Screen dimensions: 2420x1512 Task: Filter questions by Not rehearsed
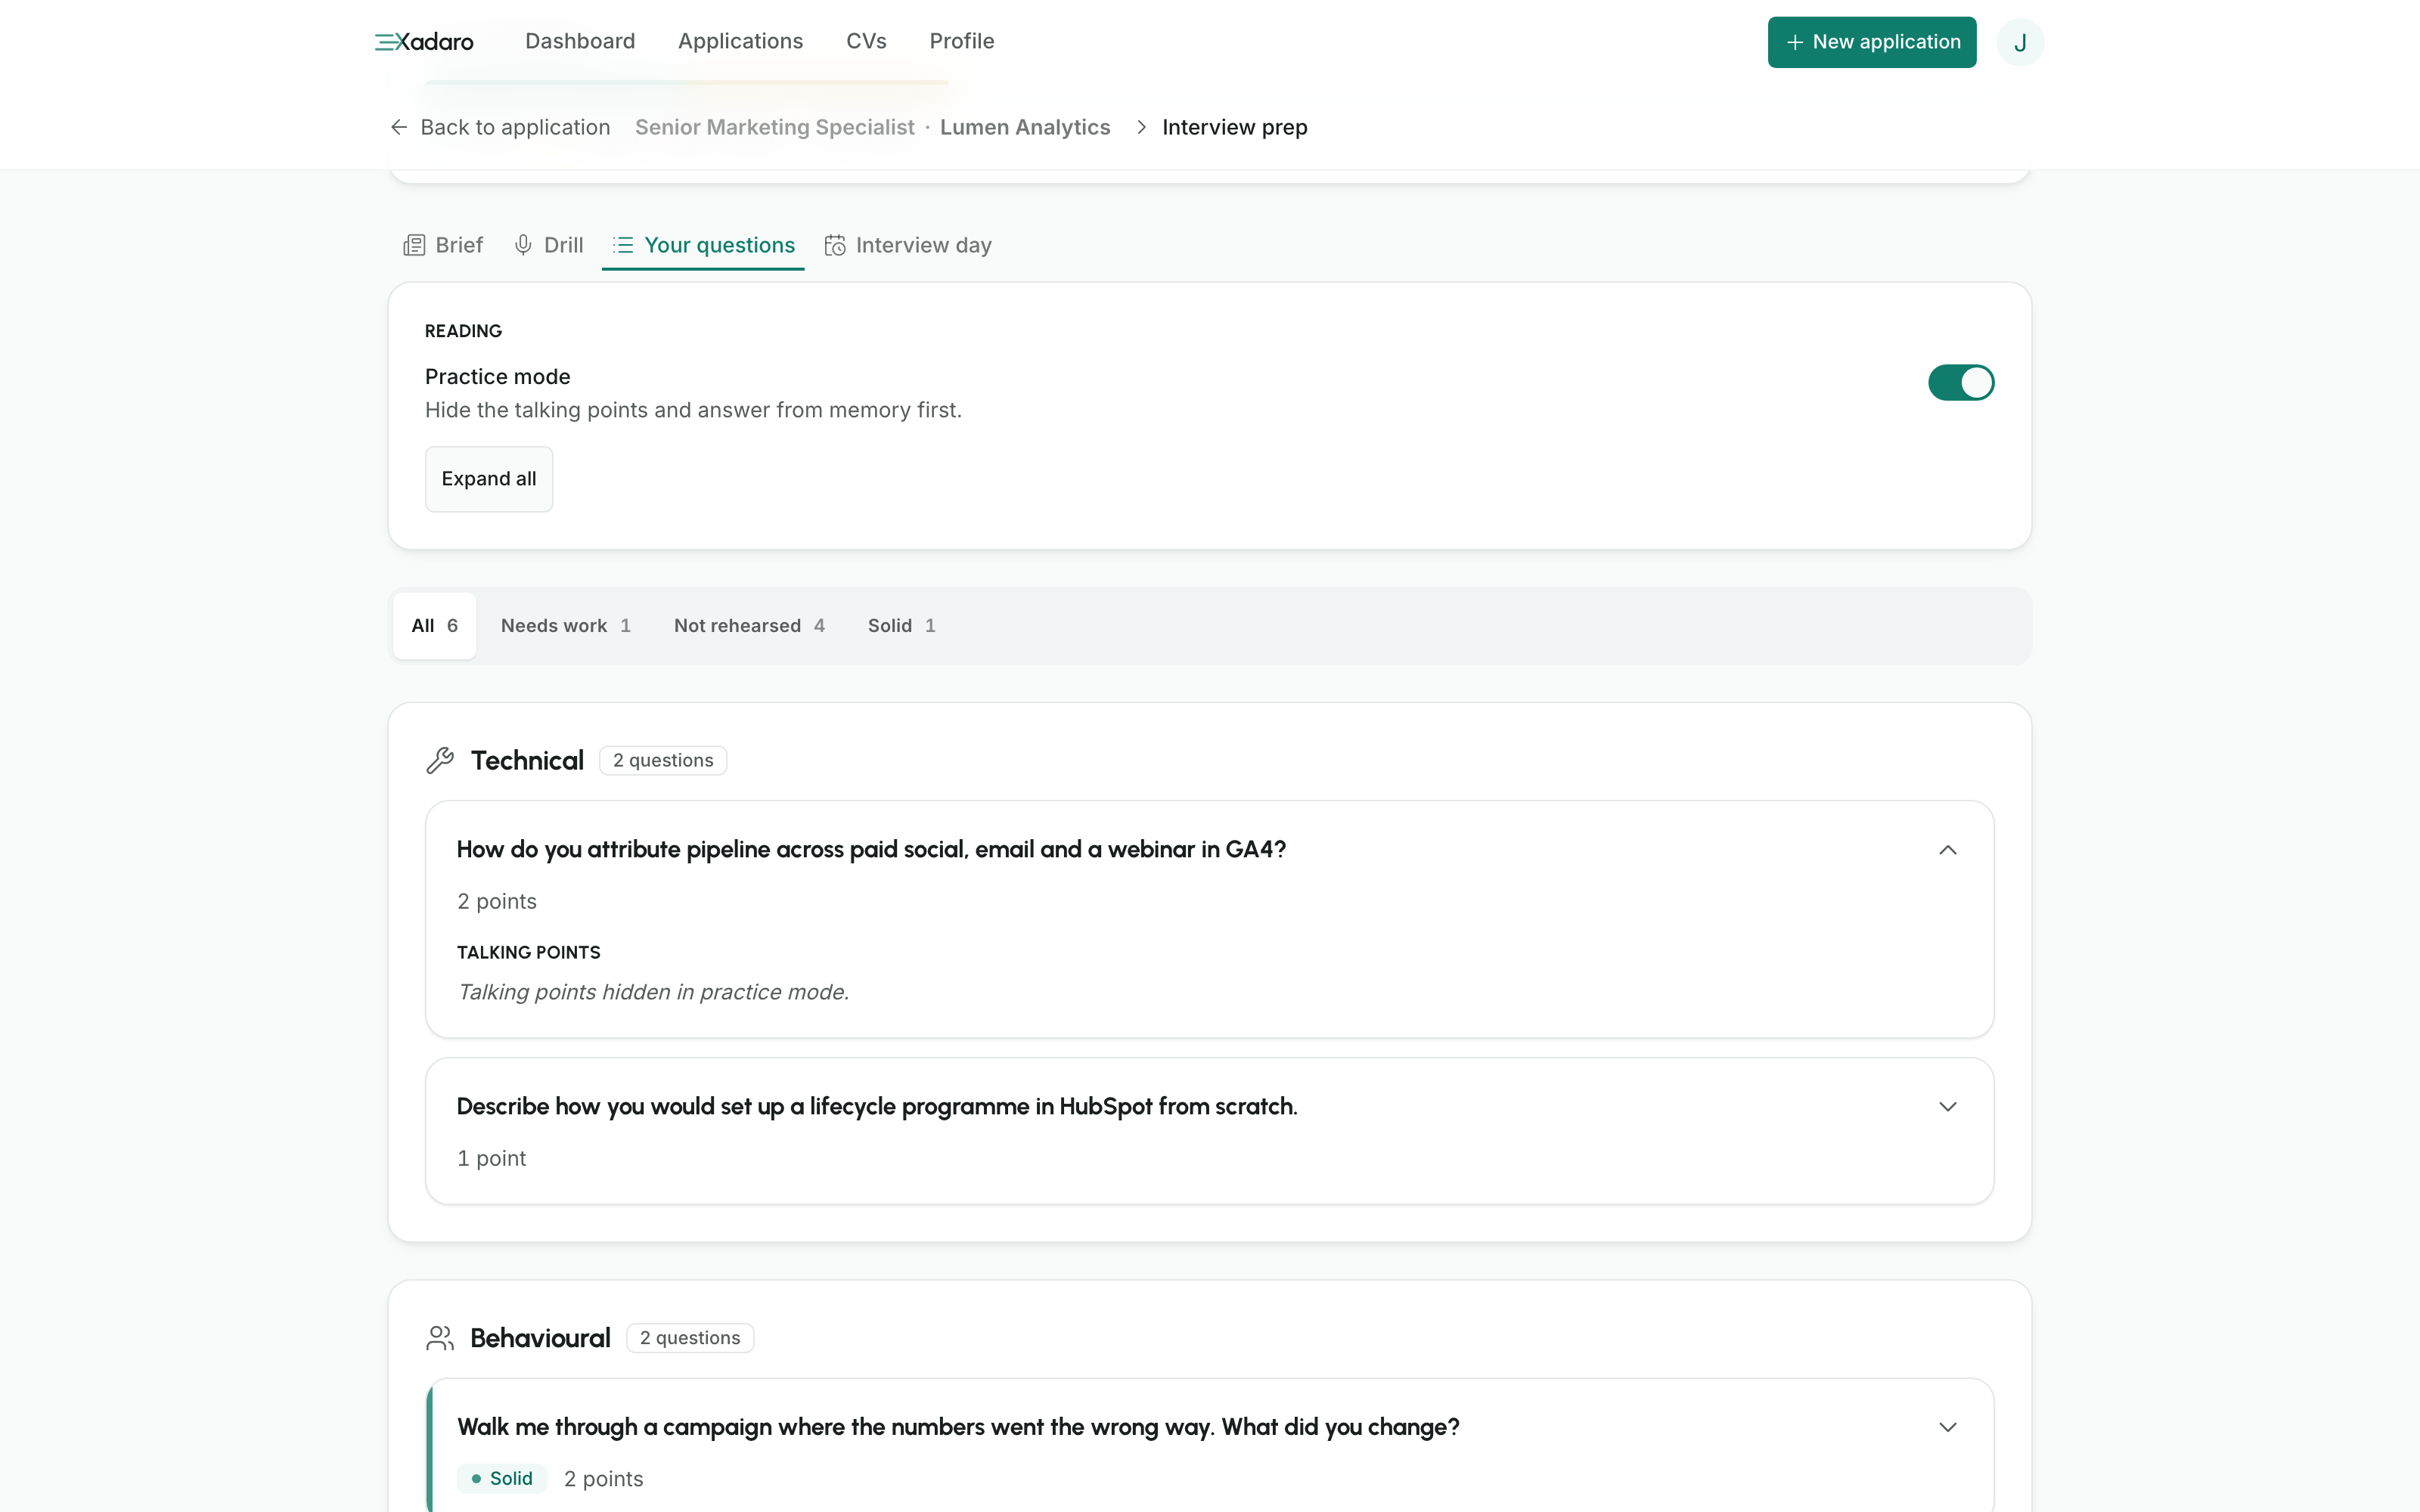[749, 625]
